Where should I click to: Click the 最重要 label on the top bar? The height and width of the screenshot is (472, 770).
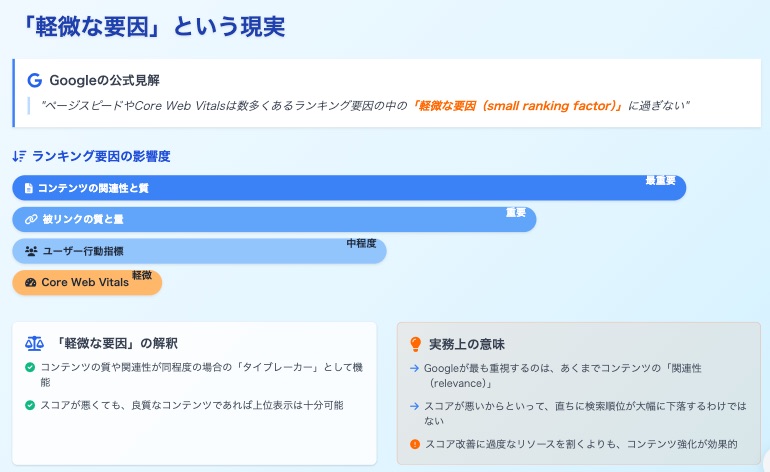(x=660, y=181)
